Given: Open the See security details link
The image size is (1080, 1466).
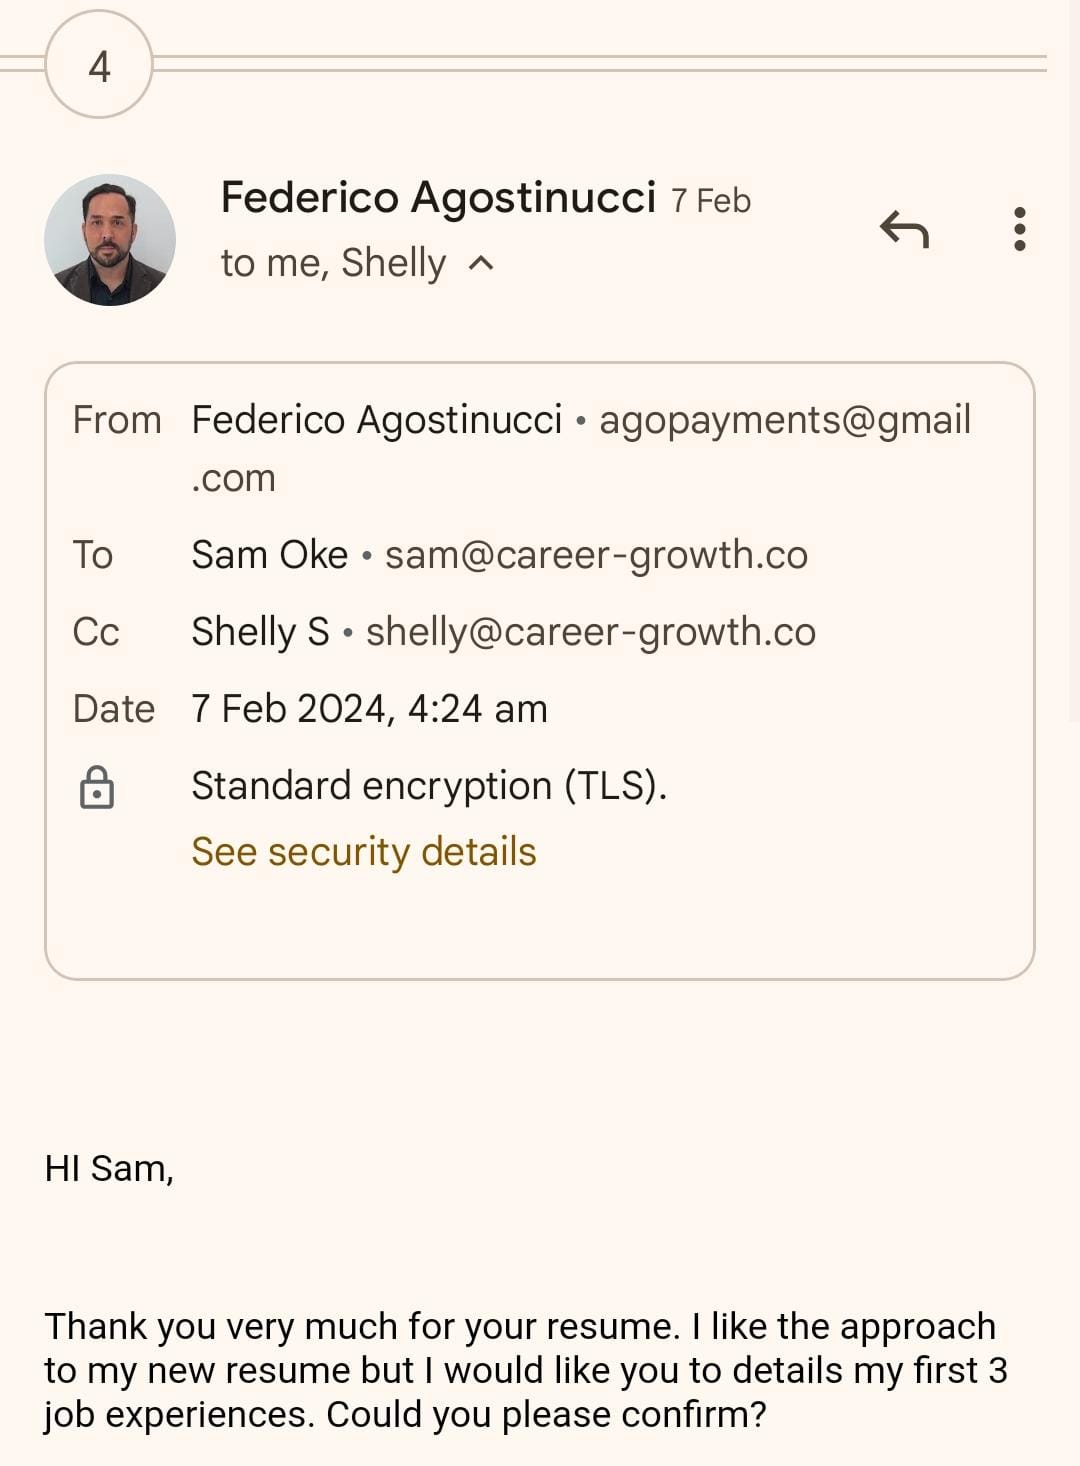Looking at the screenshot, I should click(x=364, y=852).
